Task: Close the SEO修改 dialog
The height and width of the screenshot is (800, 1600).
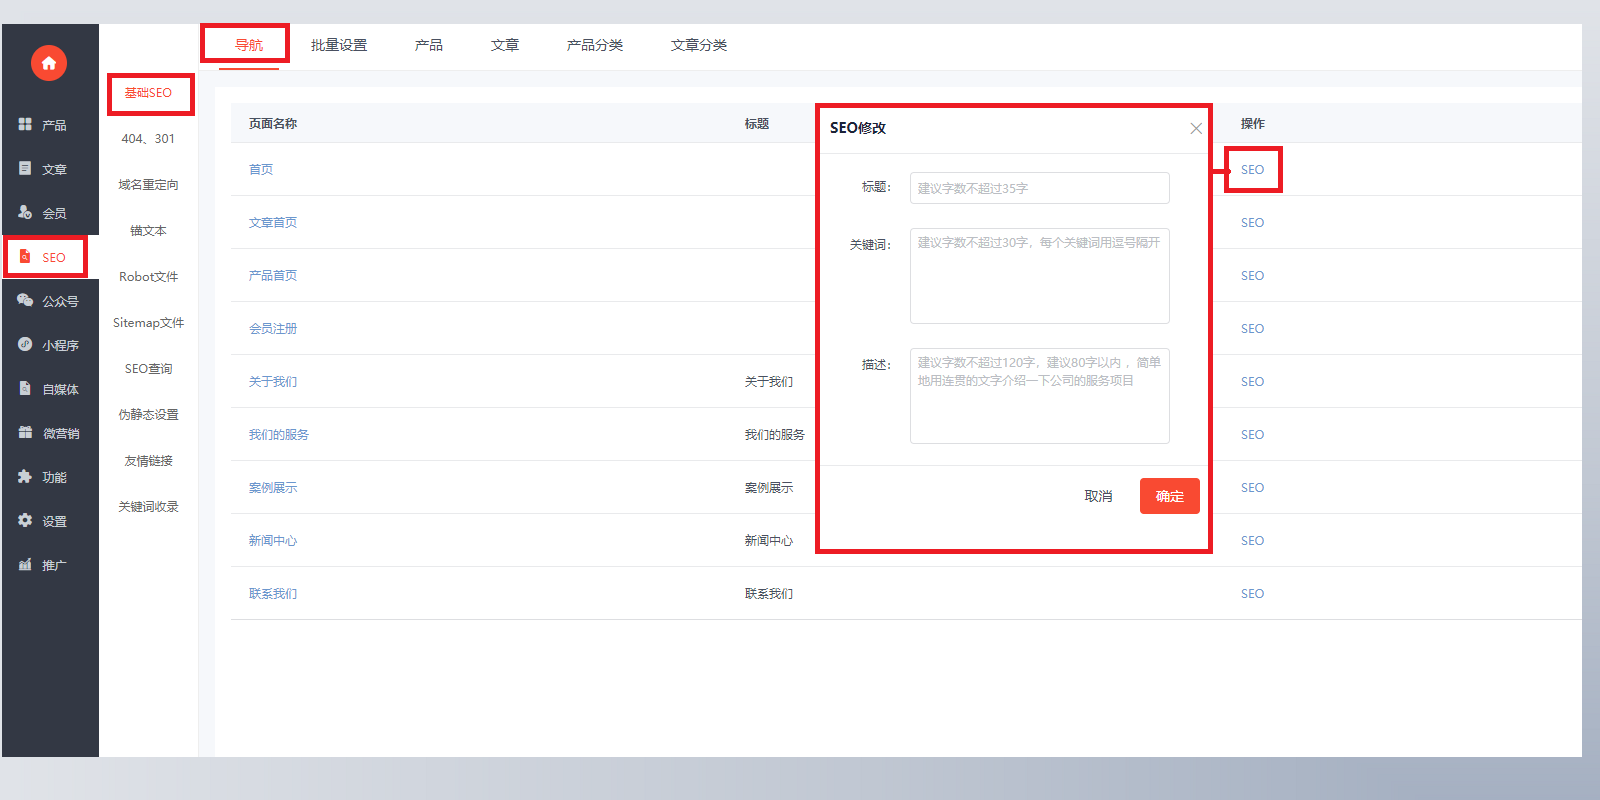Action: tap(1196, 128)
